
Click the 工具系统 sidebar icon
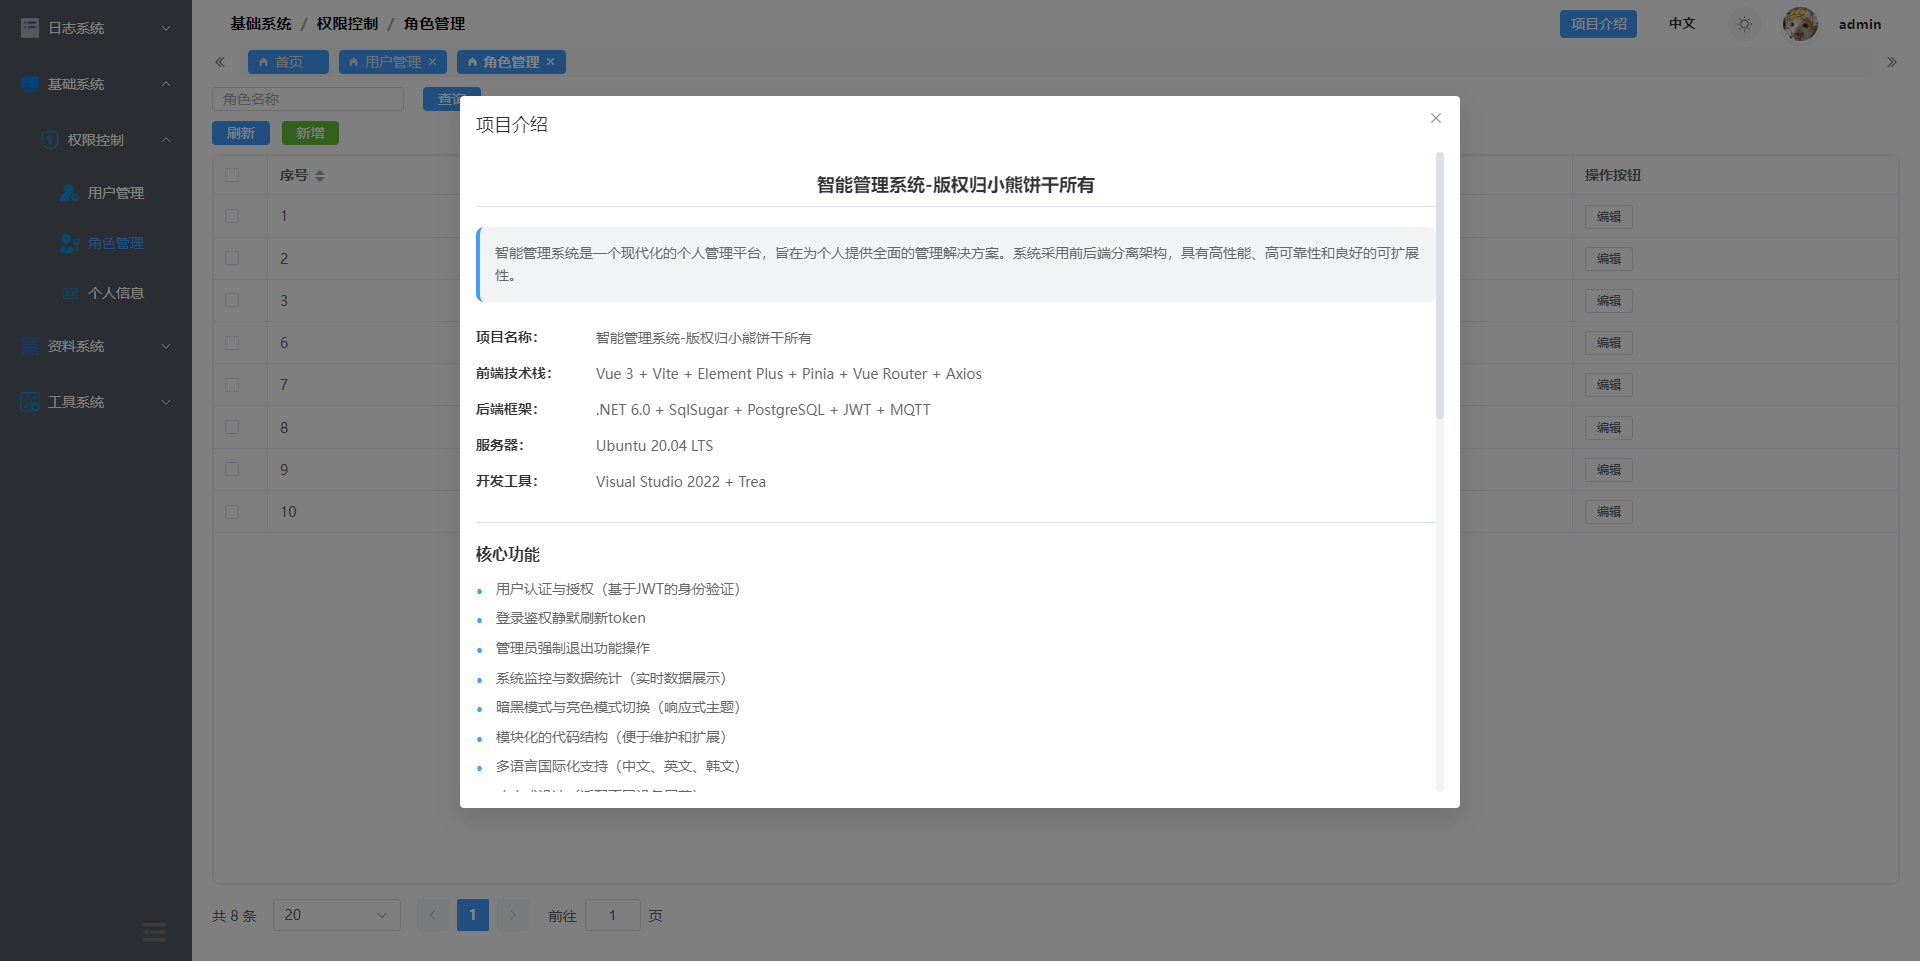coord(30,402)
